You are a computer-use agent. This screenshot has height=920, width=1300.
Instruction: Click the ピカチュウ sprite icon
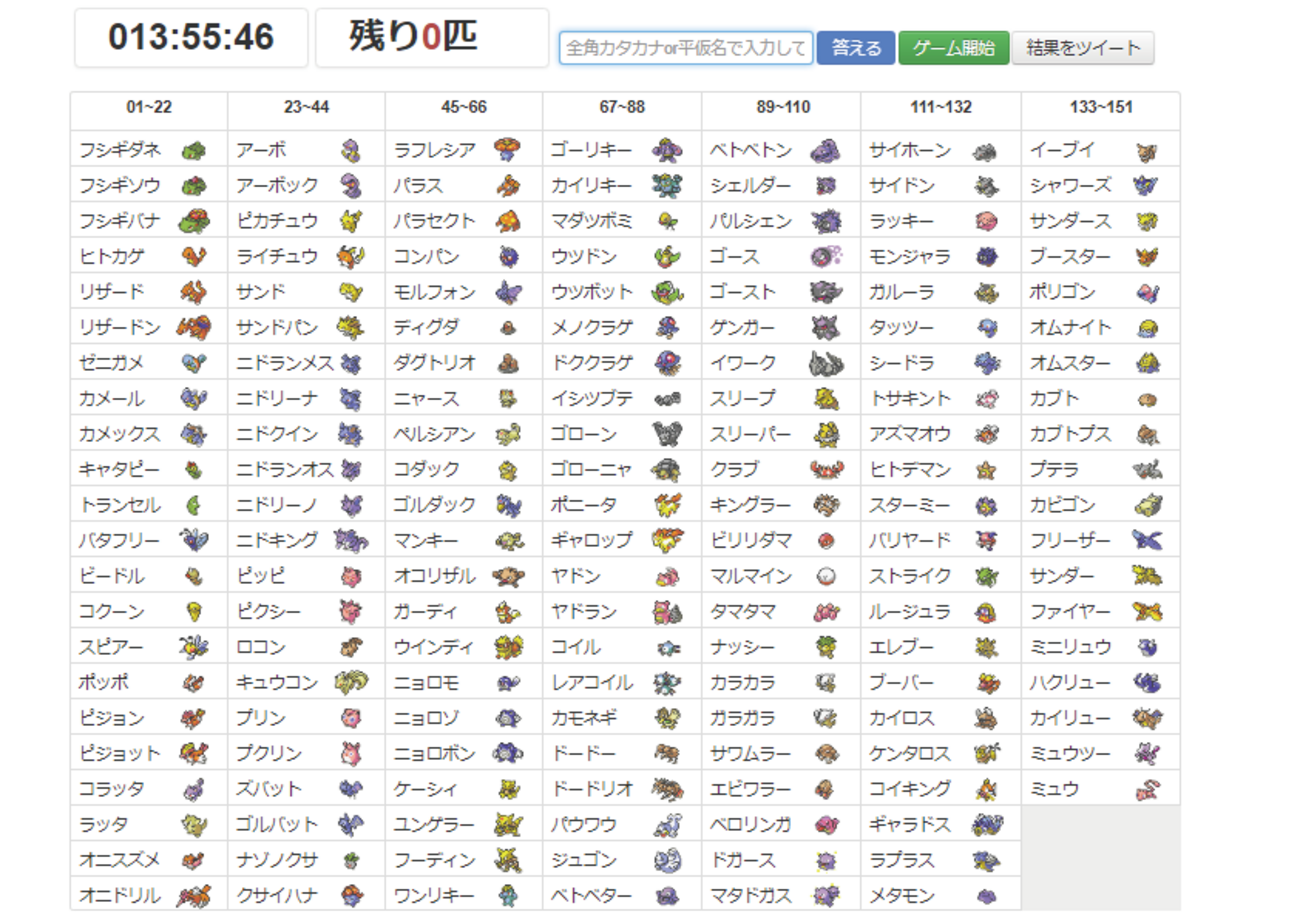[352, 221]
